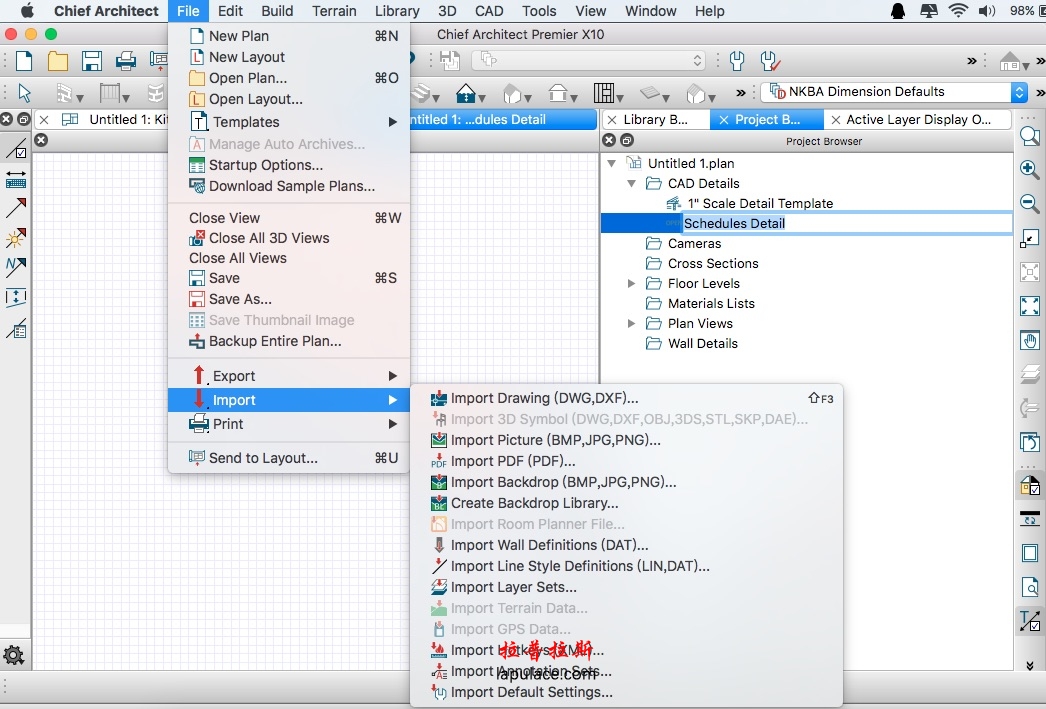The image size is (1046, 709).
Task: Open the preferences gear icon at bottom-left
Action: pos(14,655)
